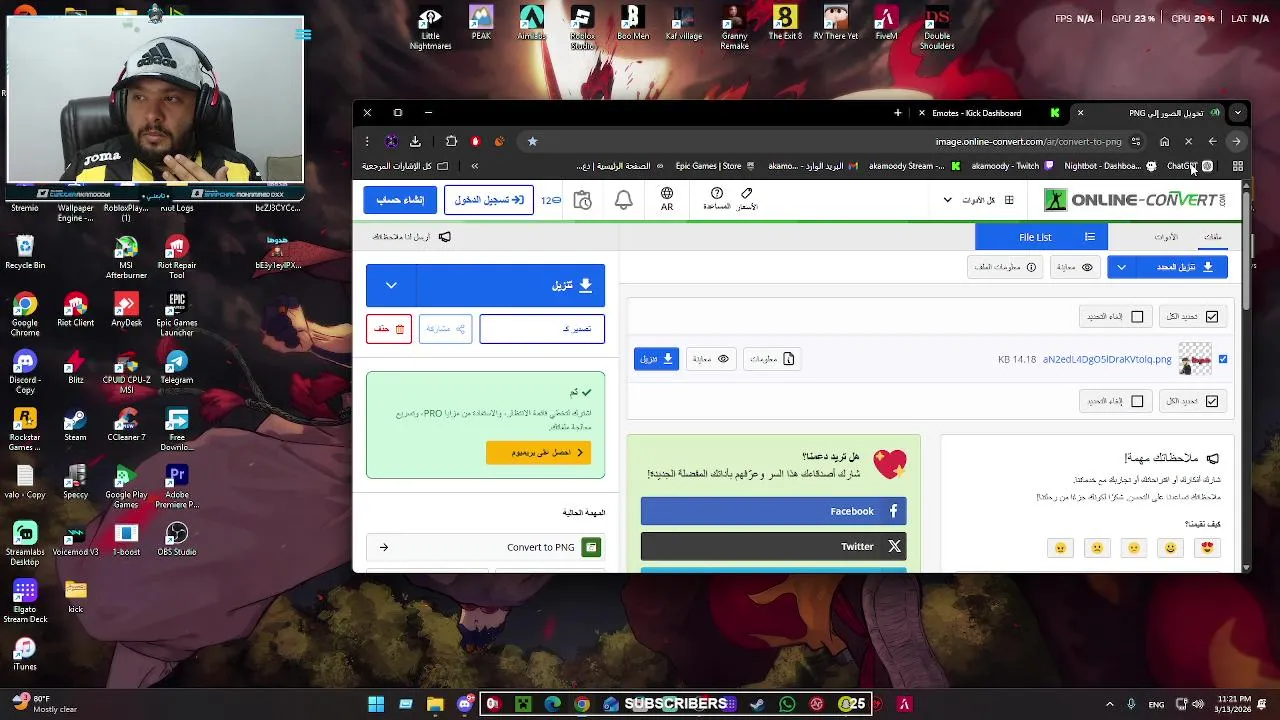Click the blue download button in the file row
The width and height of the screenshot is (1280, 720).
point(656,358)
